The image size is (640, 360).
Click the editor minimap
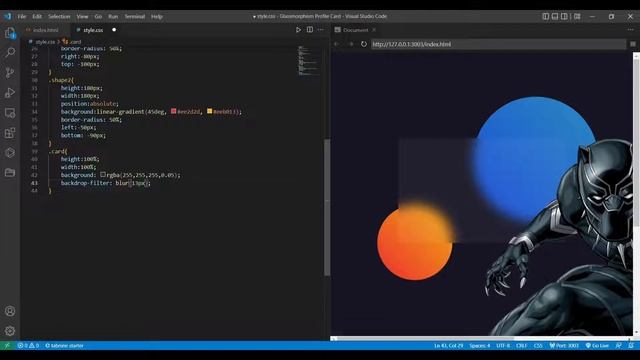pos(309,61)
